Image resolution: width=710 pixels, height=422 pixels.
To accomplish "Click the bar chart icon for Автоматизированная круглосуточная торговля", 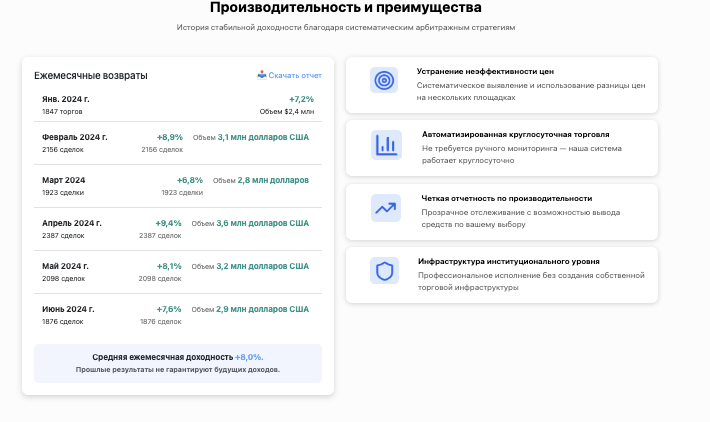I will coord(386,145).
